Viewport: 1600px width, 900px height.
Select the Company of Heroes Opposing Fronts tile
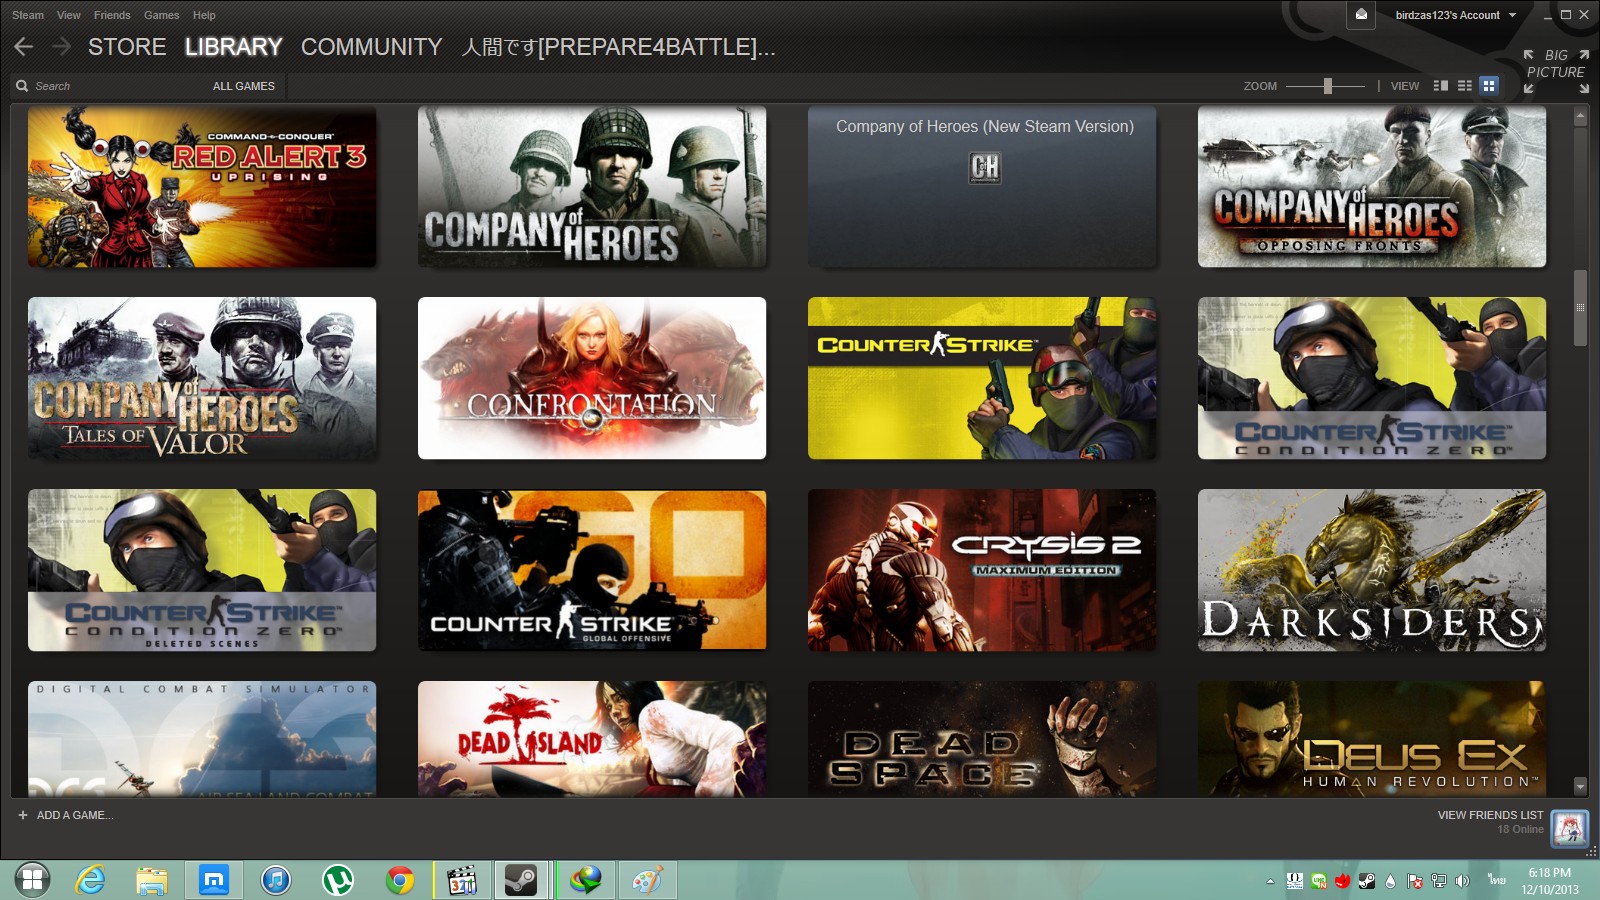(x=1372, y=187)
